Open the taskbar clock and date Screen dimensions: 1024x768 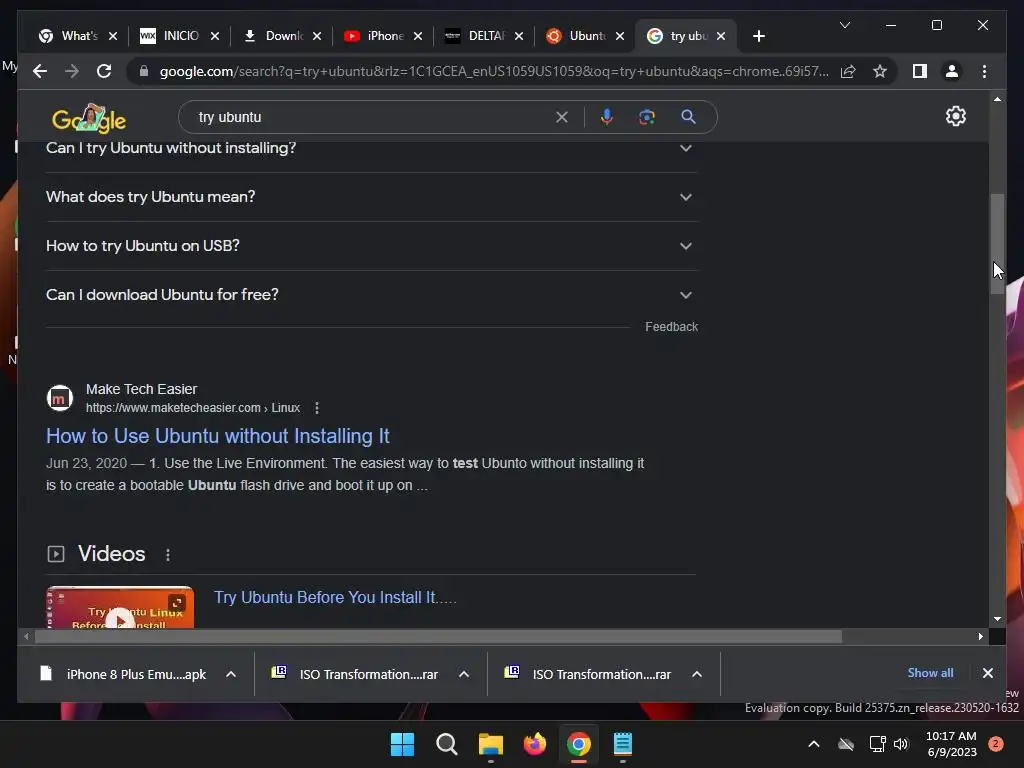click(952, 744)
